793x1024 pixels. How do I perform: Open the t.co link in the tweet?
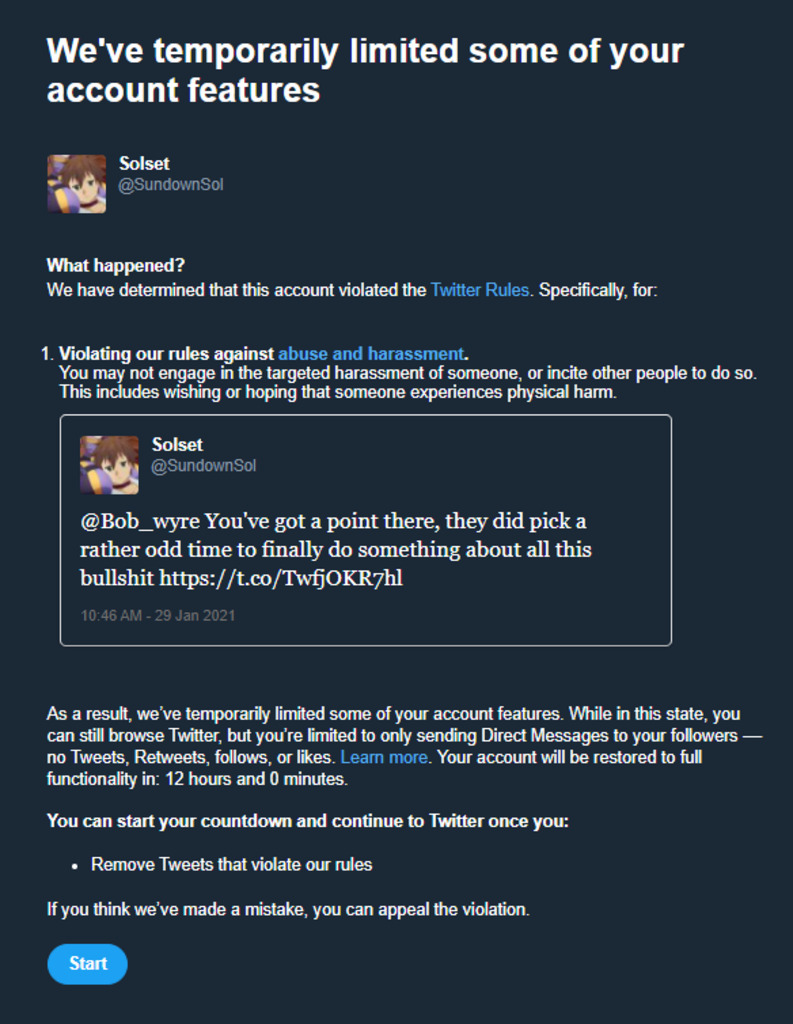point(281,578)
